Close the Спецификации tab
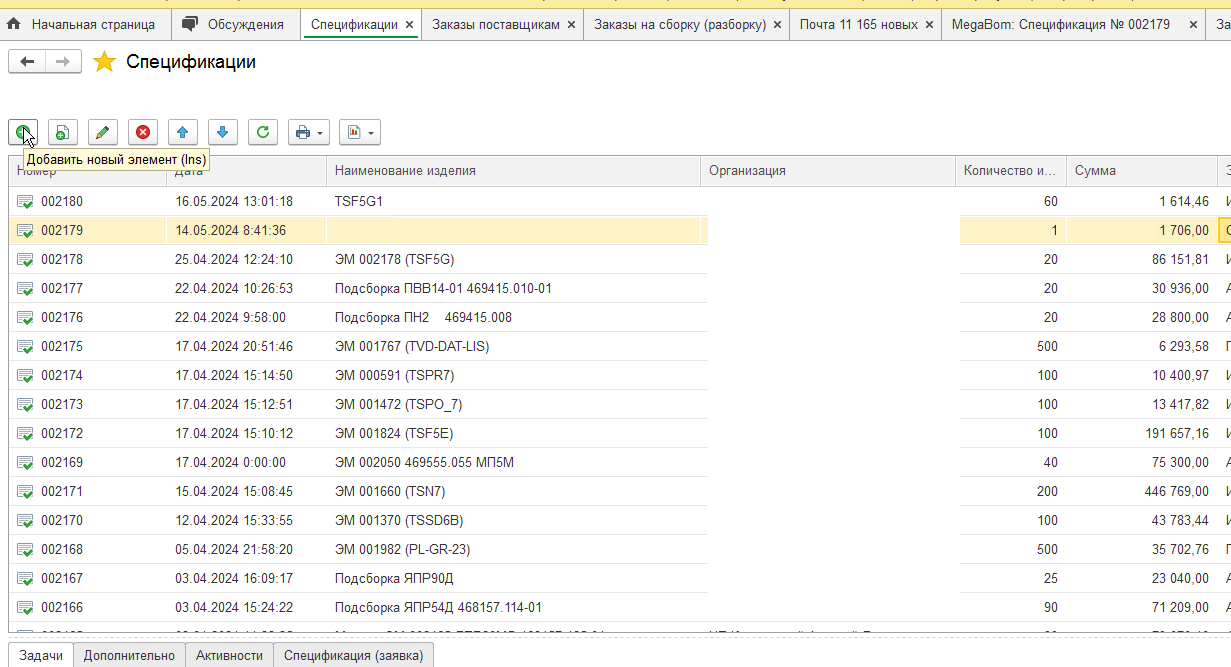 (x=409, y=24)
